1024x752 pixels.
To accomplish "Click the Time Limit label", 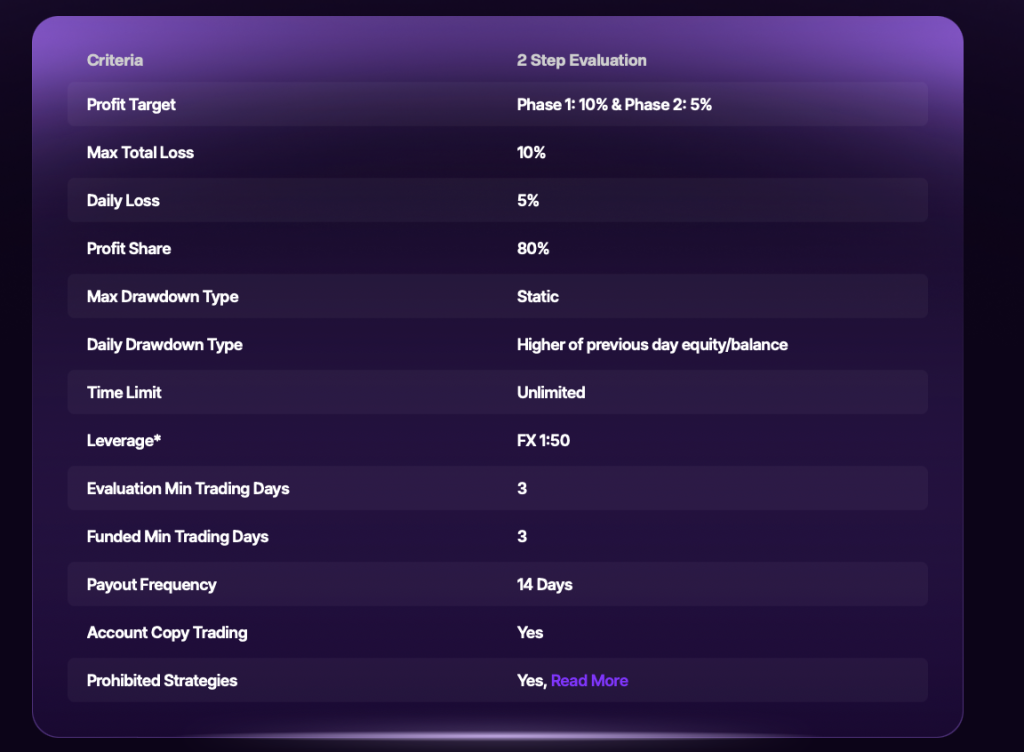I will (x=124, y=392).
